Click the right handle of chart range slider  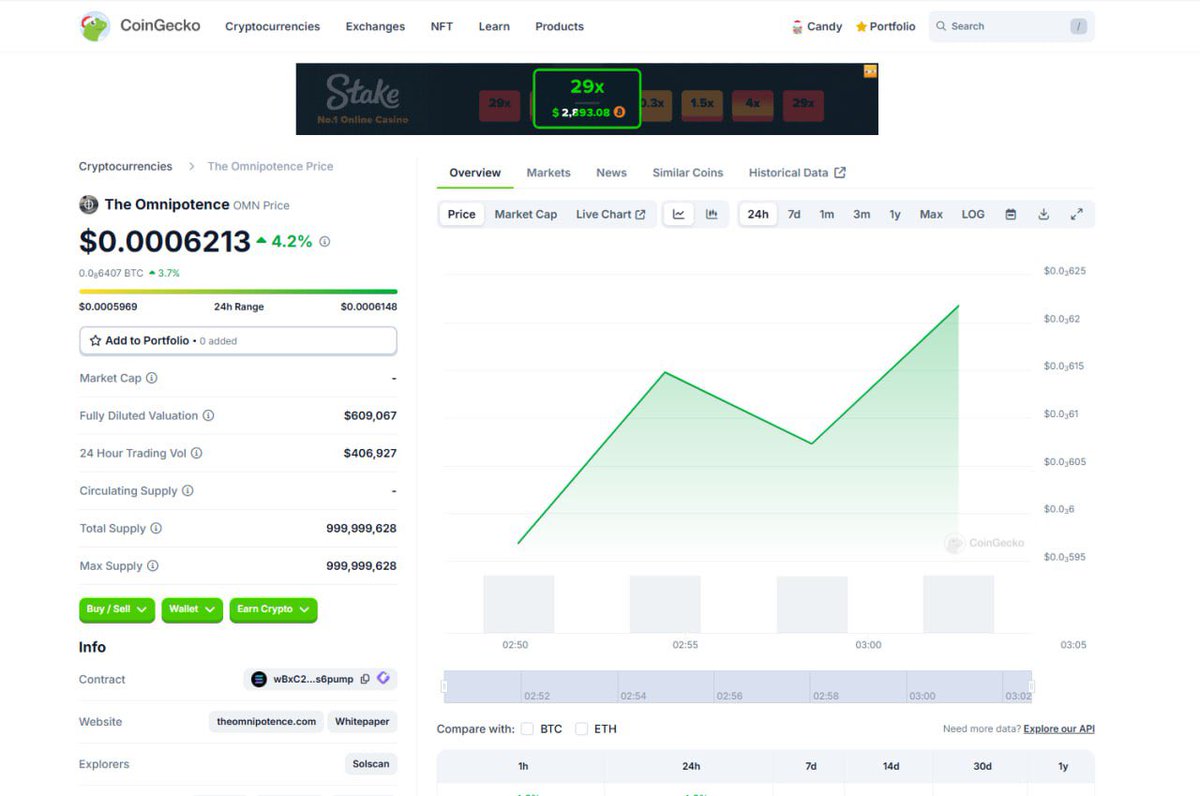[1030, 687]
